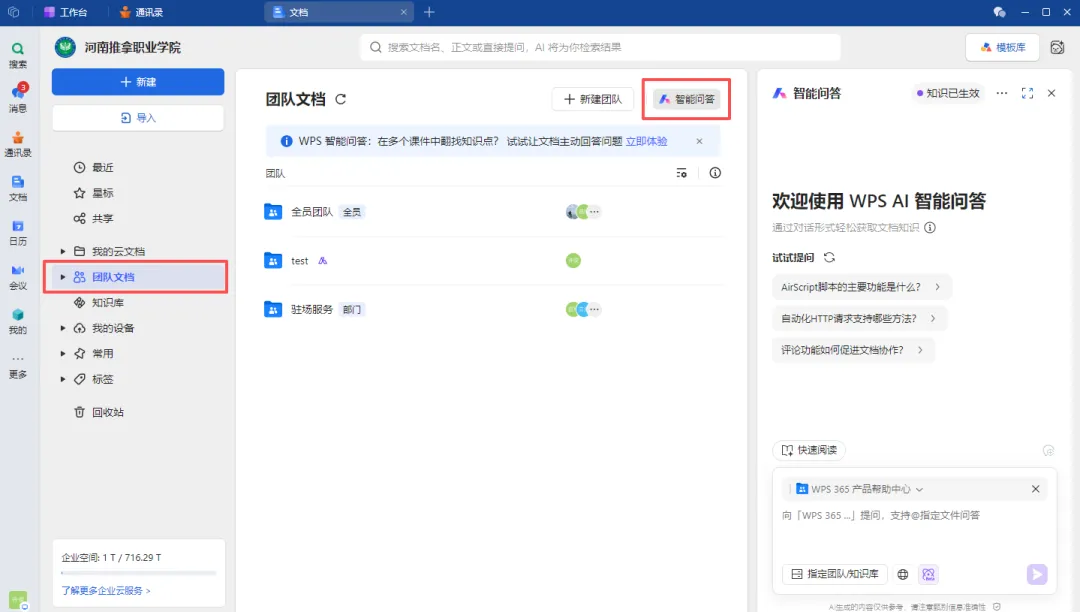Screen dimensions: 1080x612
Task: Switch to 通讯录 tab
Action: point(141,12)
